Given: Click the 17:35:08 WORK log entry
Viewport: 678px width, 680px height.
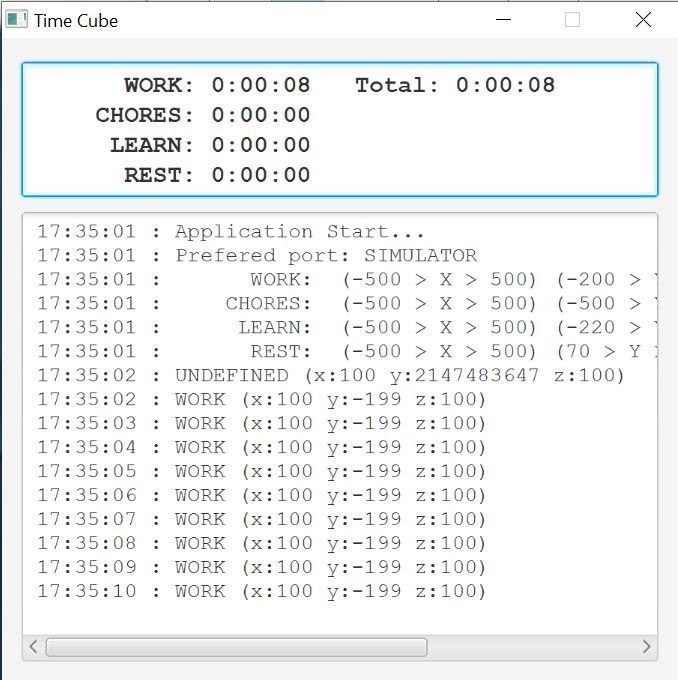Looking at the screenshot, I should click(x=262, y=543).
